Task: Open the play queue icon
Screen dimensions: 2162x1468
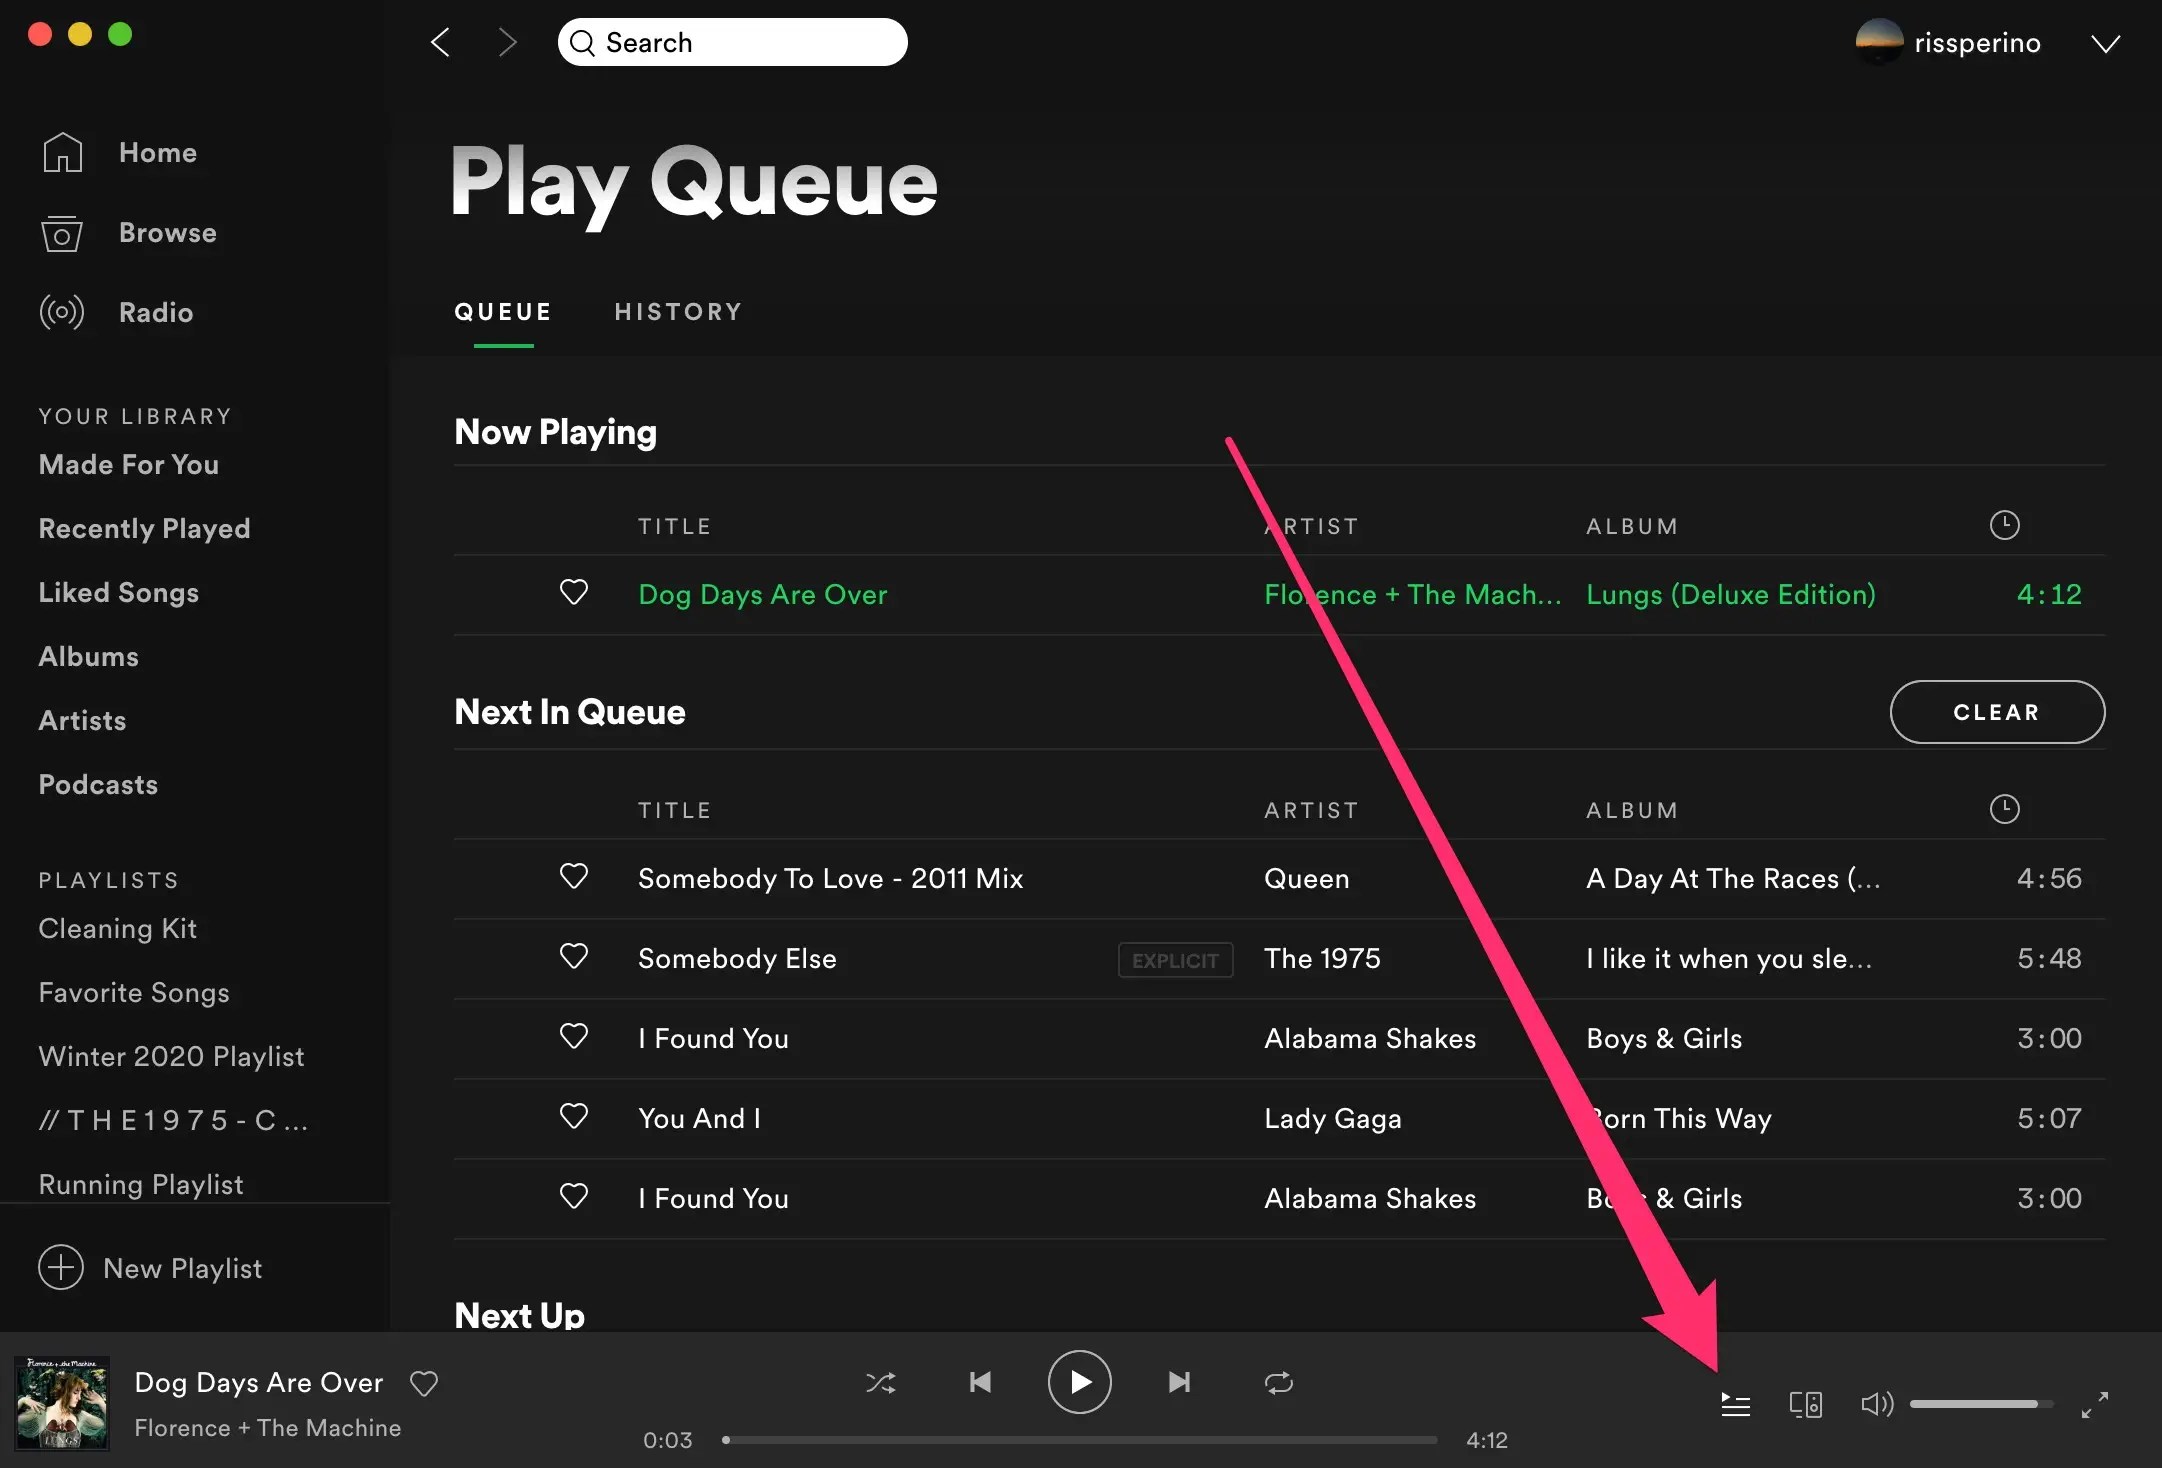Action: tap(1735, 1404)
